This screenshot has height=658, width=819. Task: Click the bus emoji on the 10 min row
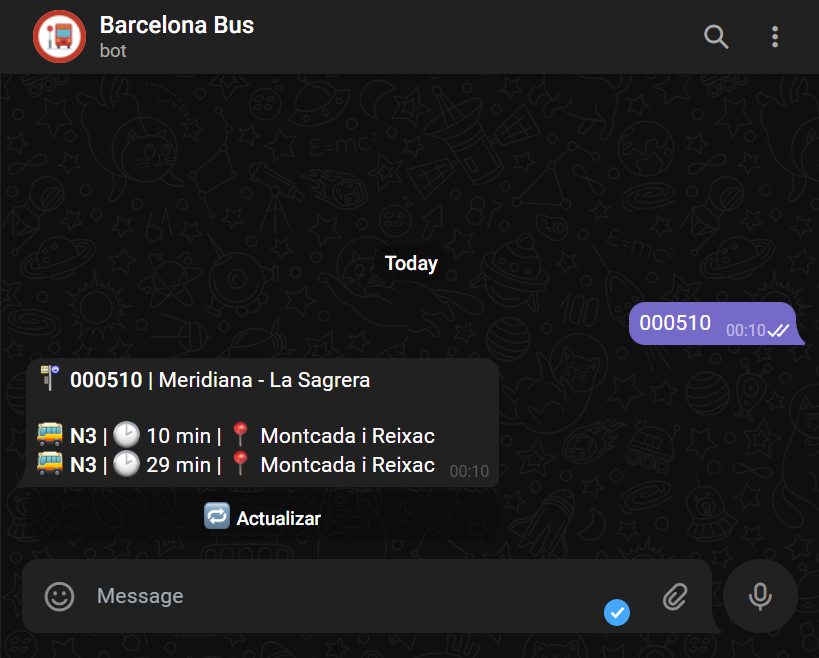pyautogui.click(x=50, y=435)
